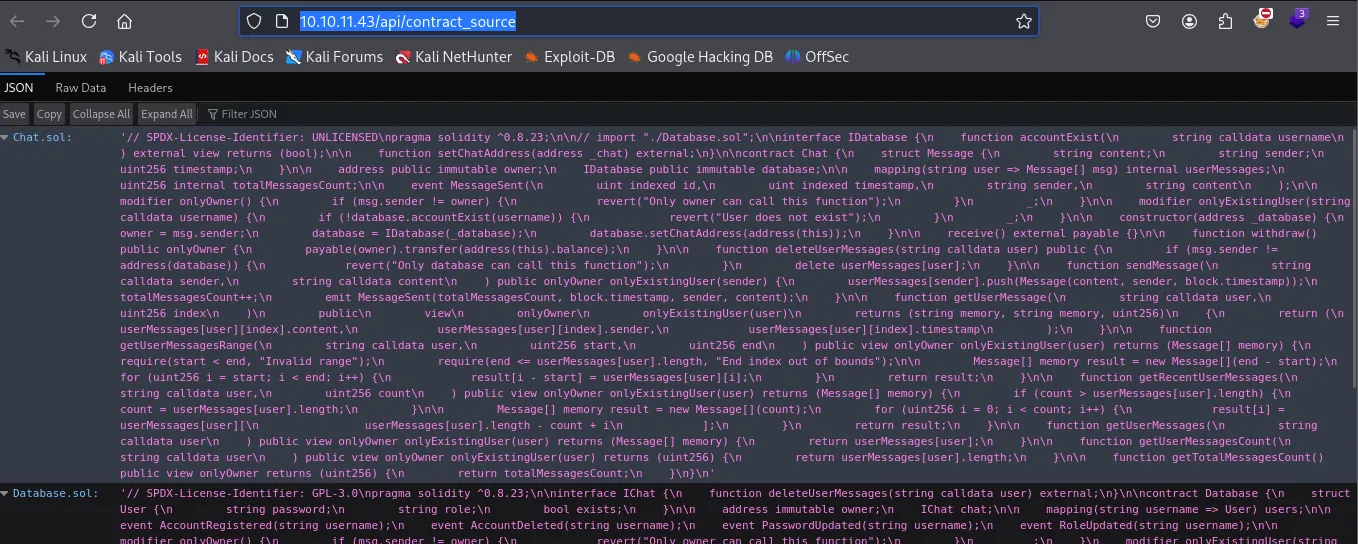Open the purple extension icon with badge
1358x544 pixels.
coord(1297,19)
